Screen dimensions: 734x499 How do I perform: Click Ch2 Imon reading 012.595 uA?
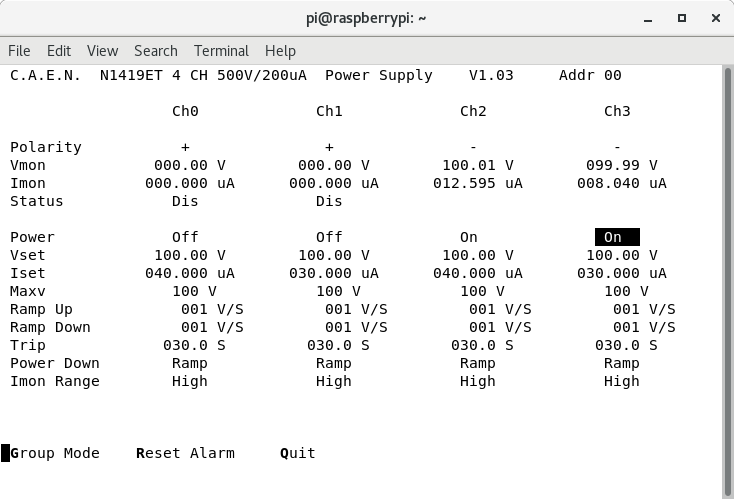[477, 183]
